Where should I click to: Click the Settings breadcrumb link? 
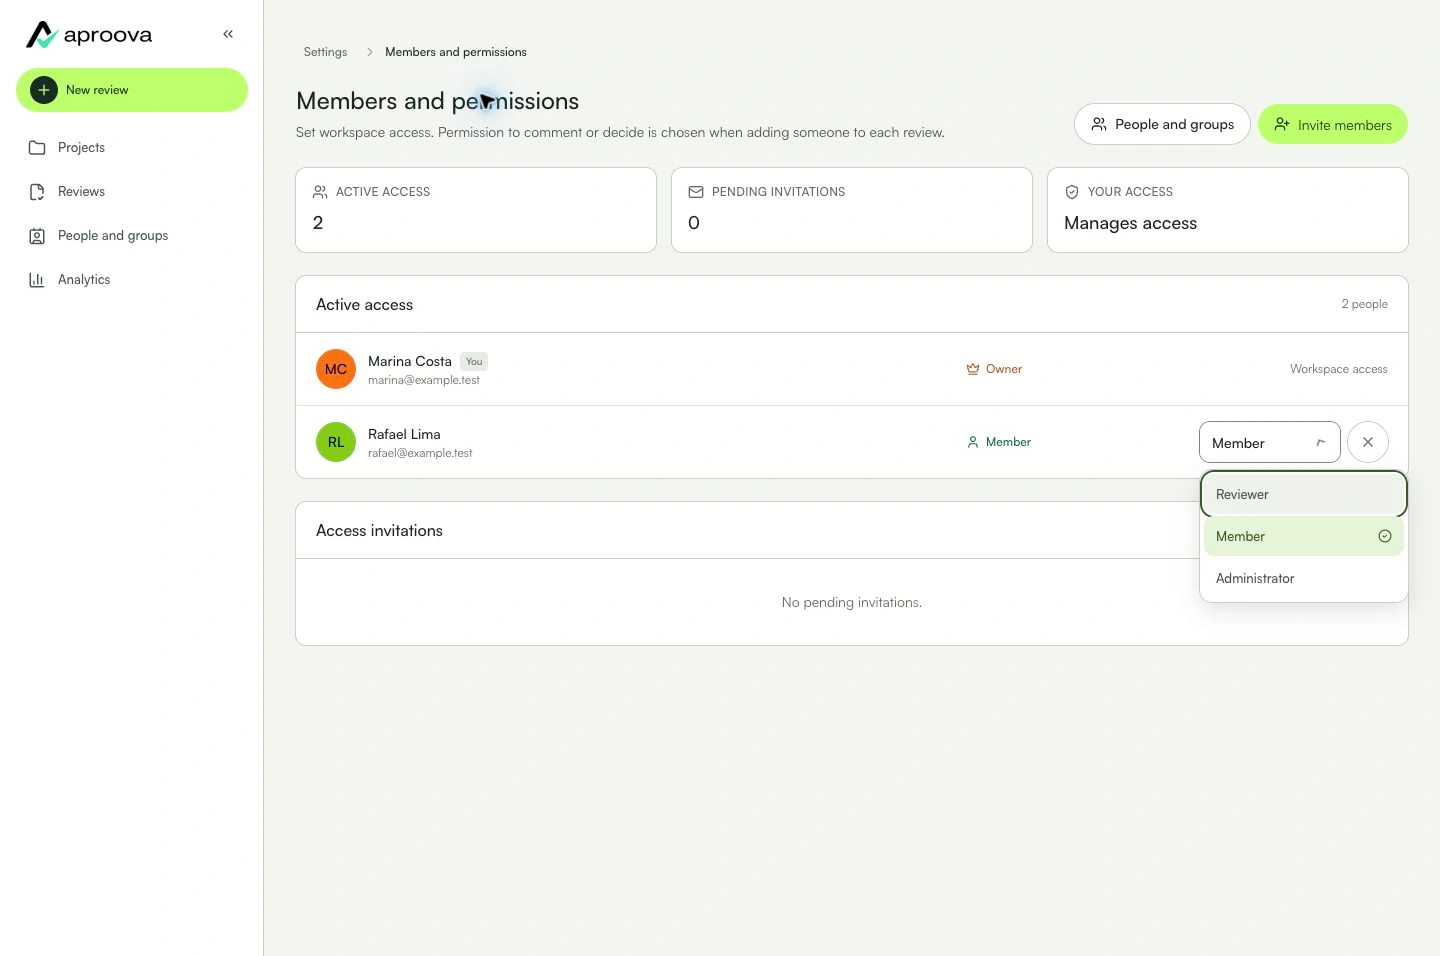tap(326, 52)
